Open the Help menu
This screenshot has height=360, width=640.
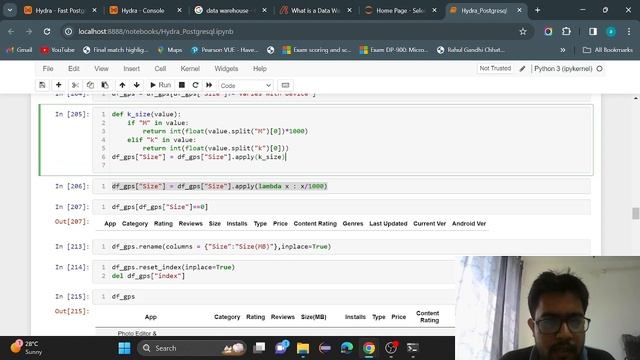(x=260, y=69)
